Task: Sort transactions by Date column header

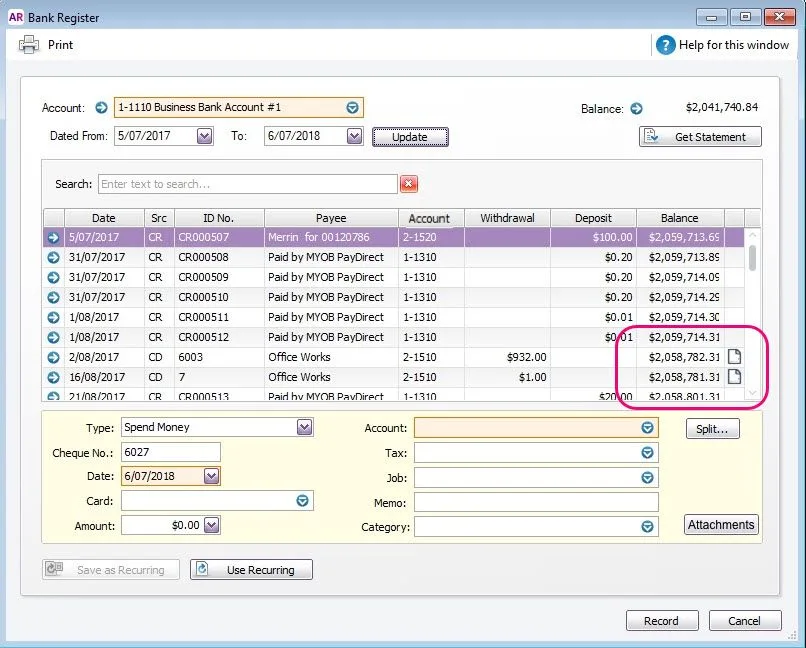Action: click(104, 218)
